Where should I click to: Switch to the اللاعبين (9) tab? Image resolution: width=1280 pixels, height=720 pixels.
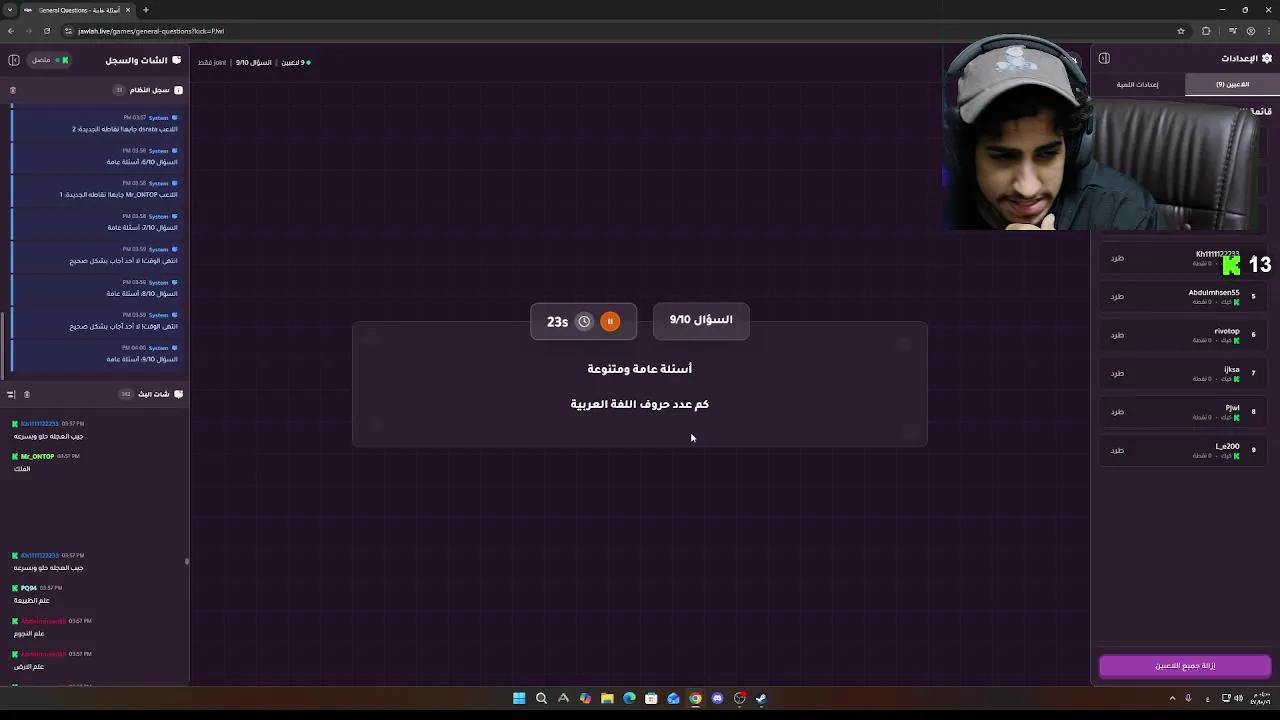pos(1232,84)
